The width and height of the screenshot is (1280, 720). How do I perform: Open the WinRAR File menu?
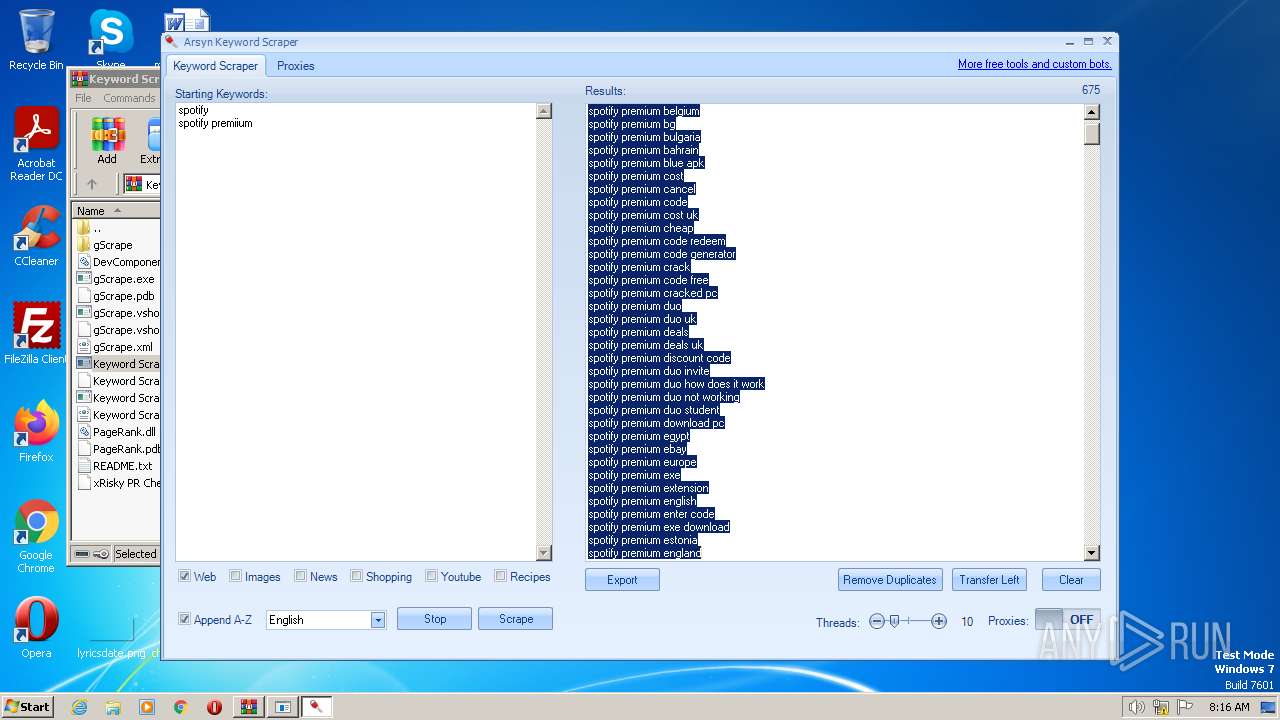[83, 98]
